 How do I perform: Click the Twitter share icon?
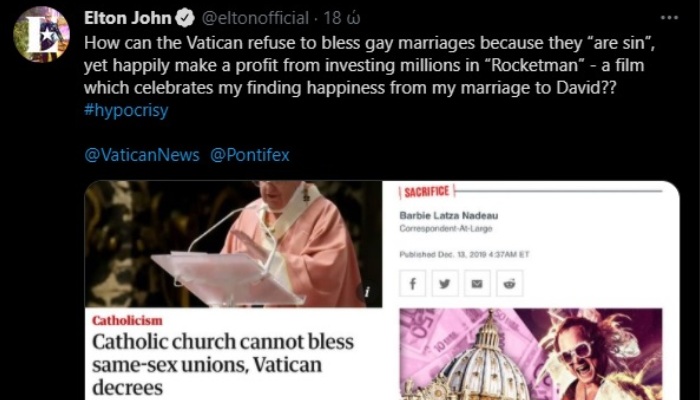tap(445, 283)
